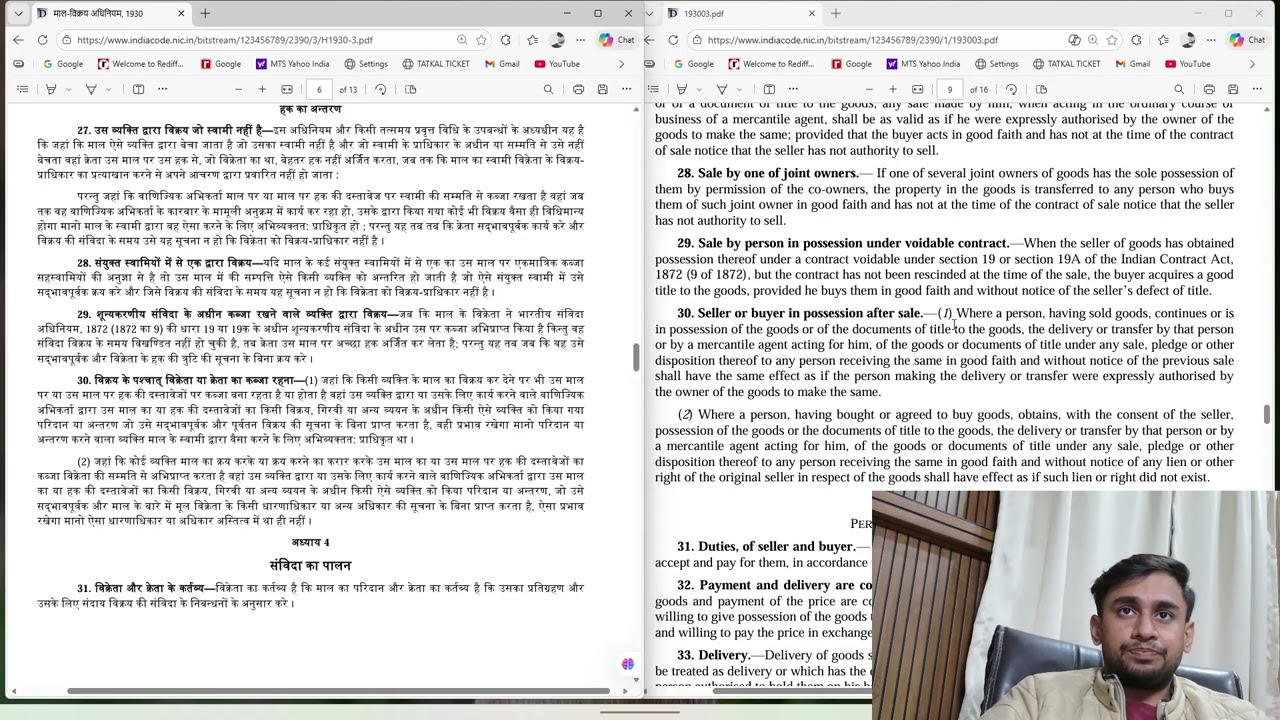The width and height of the screenshot is (1280, 720).
Task: Zoom out the left PDF document
Action: coord(238,89)
